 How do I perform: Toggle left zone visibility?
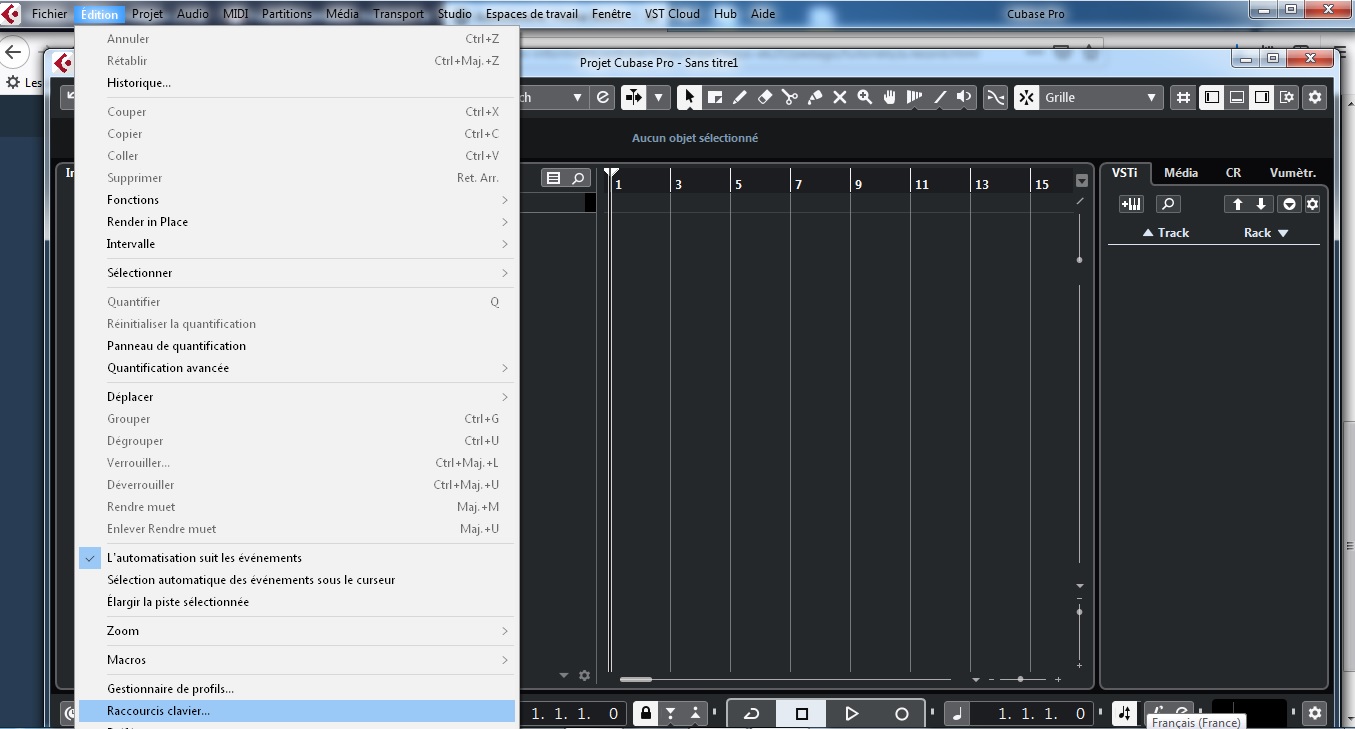(1212, 97)
